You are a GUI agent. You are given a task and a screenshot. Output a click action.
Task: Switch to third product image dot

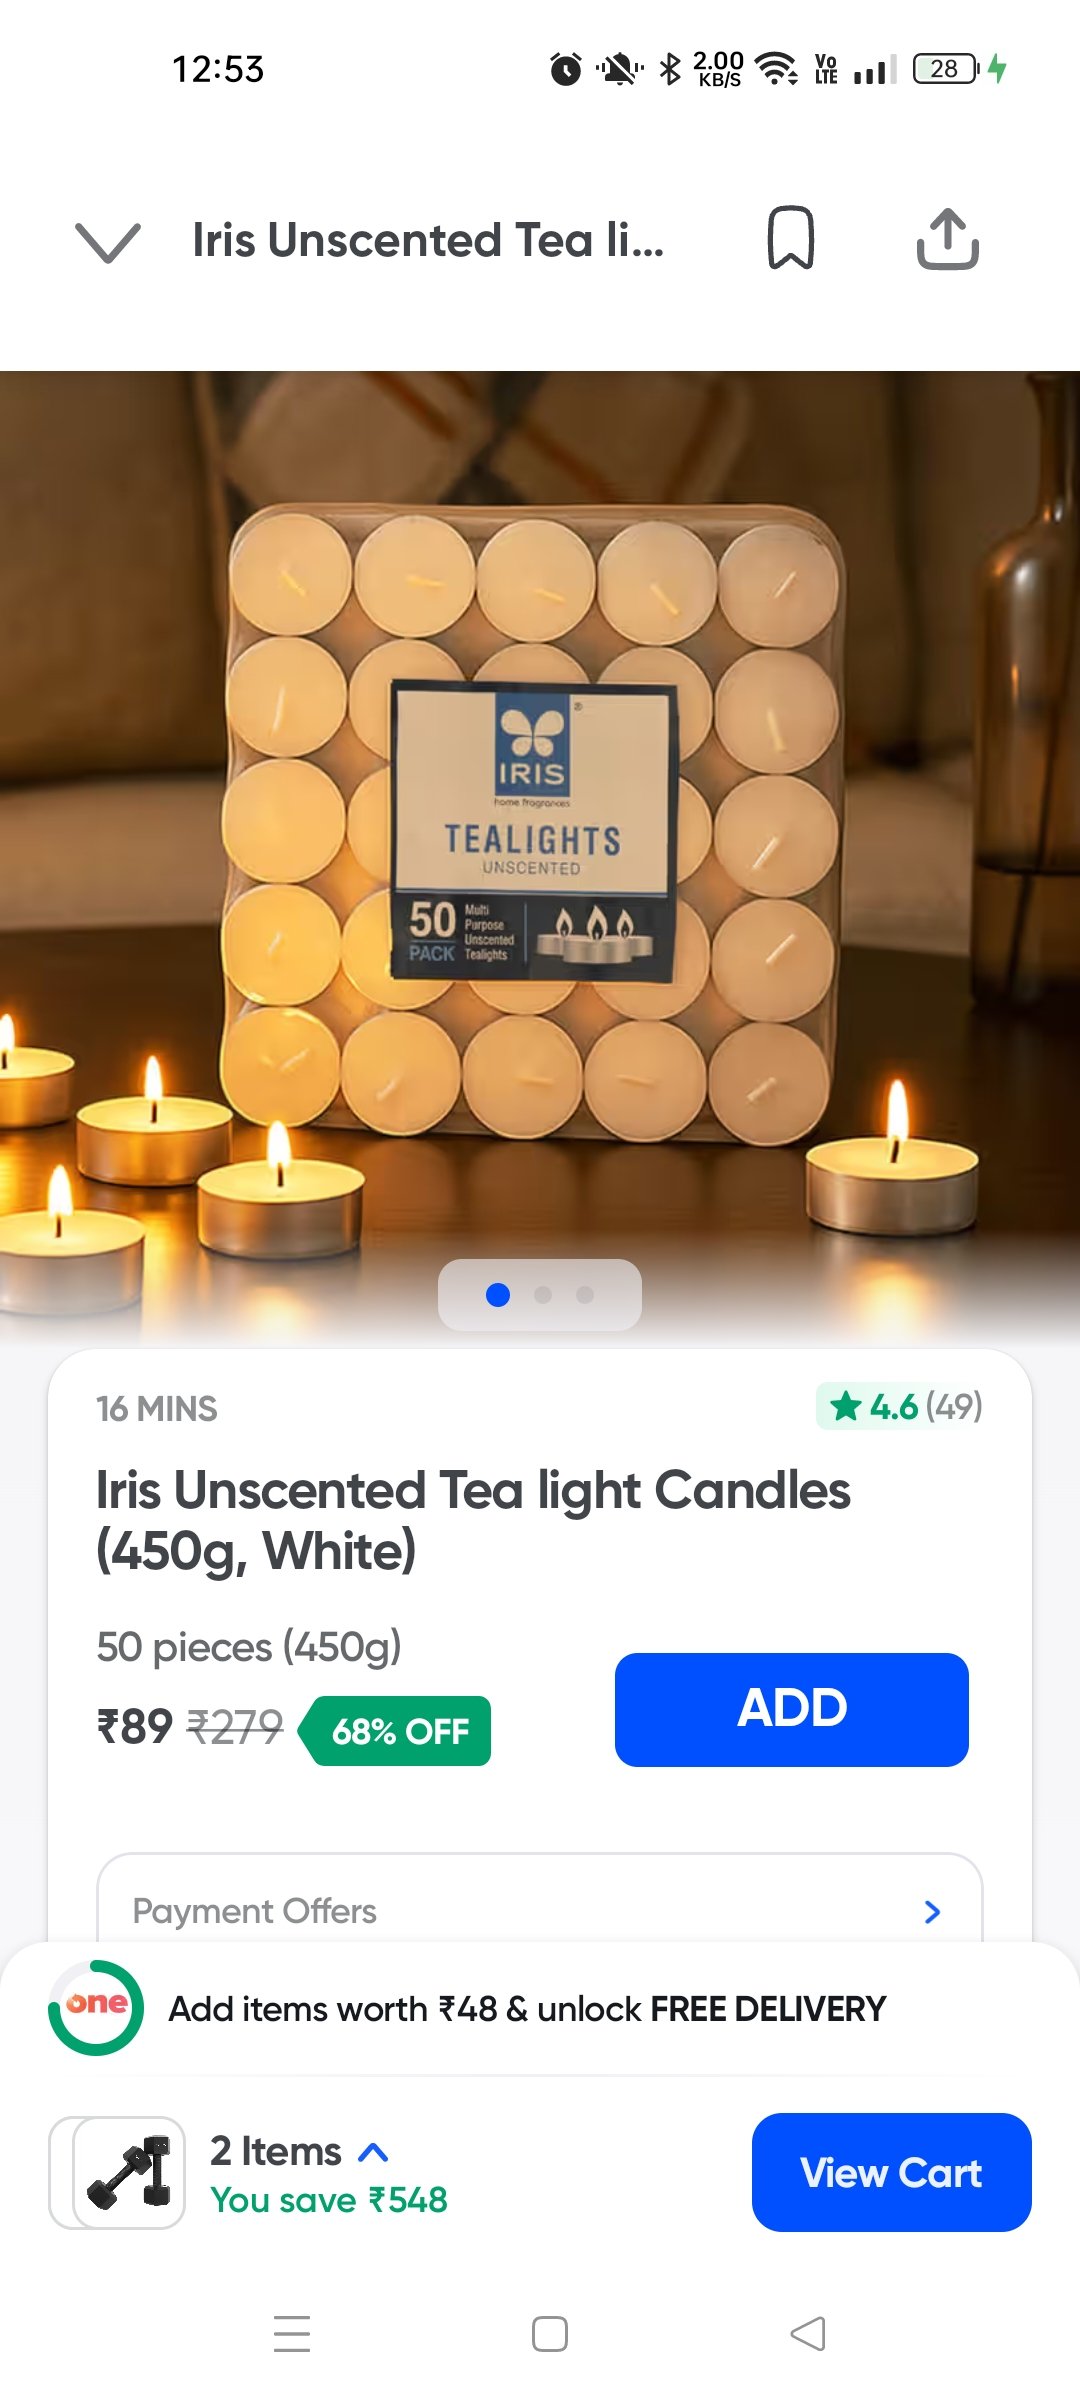coord(585,1295)
